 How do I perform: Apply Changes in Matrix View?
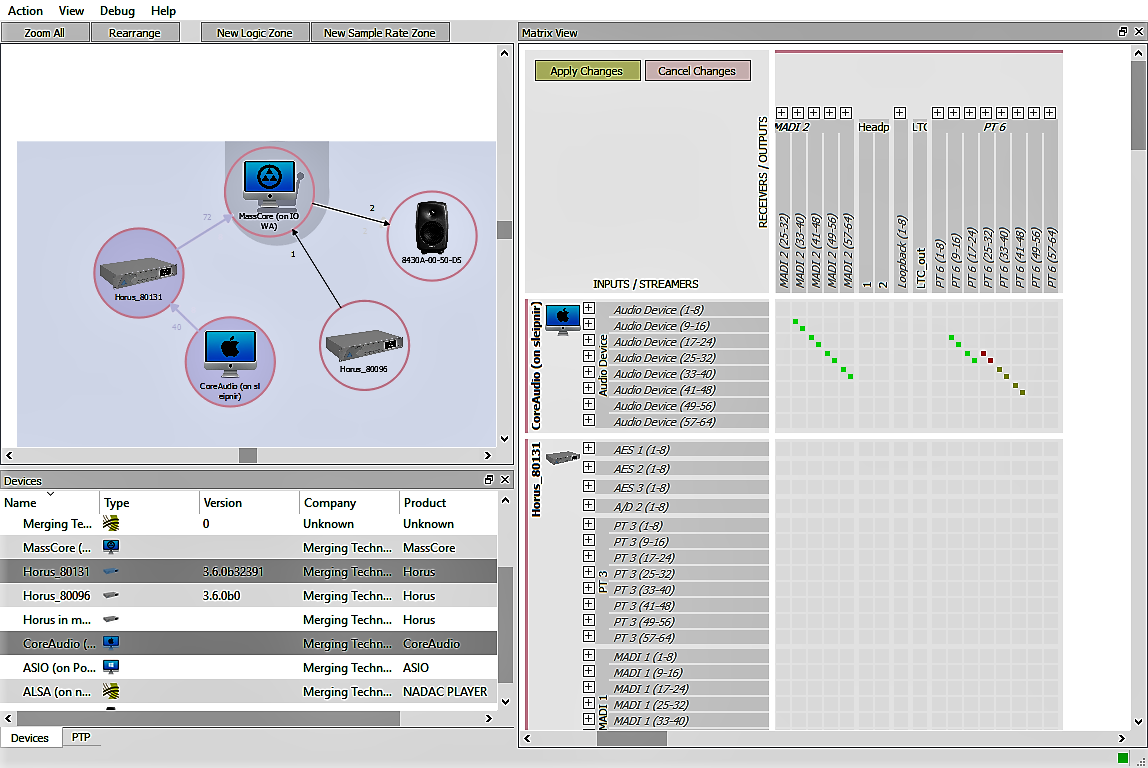tap(587, 70)
